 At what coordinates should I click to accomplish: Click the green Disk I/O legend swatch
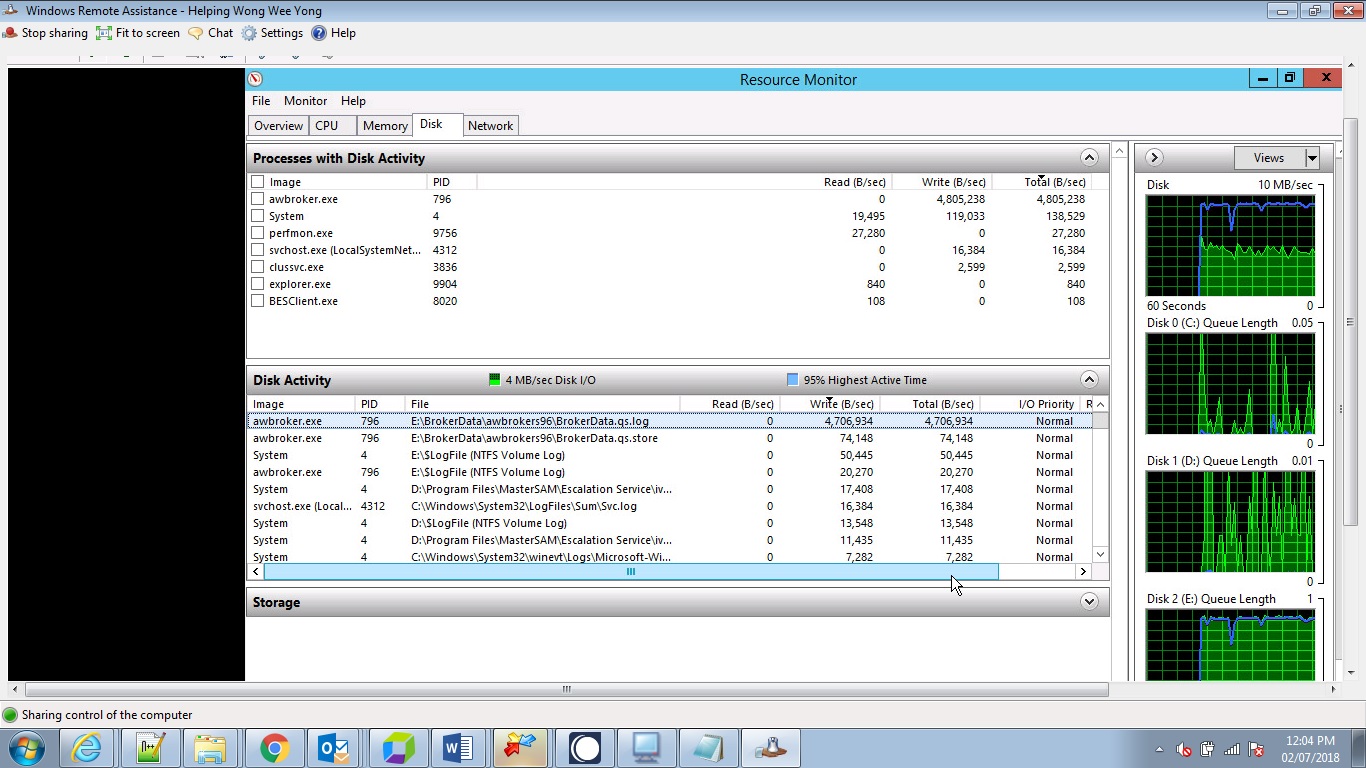click(494, 380)
